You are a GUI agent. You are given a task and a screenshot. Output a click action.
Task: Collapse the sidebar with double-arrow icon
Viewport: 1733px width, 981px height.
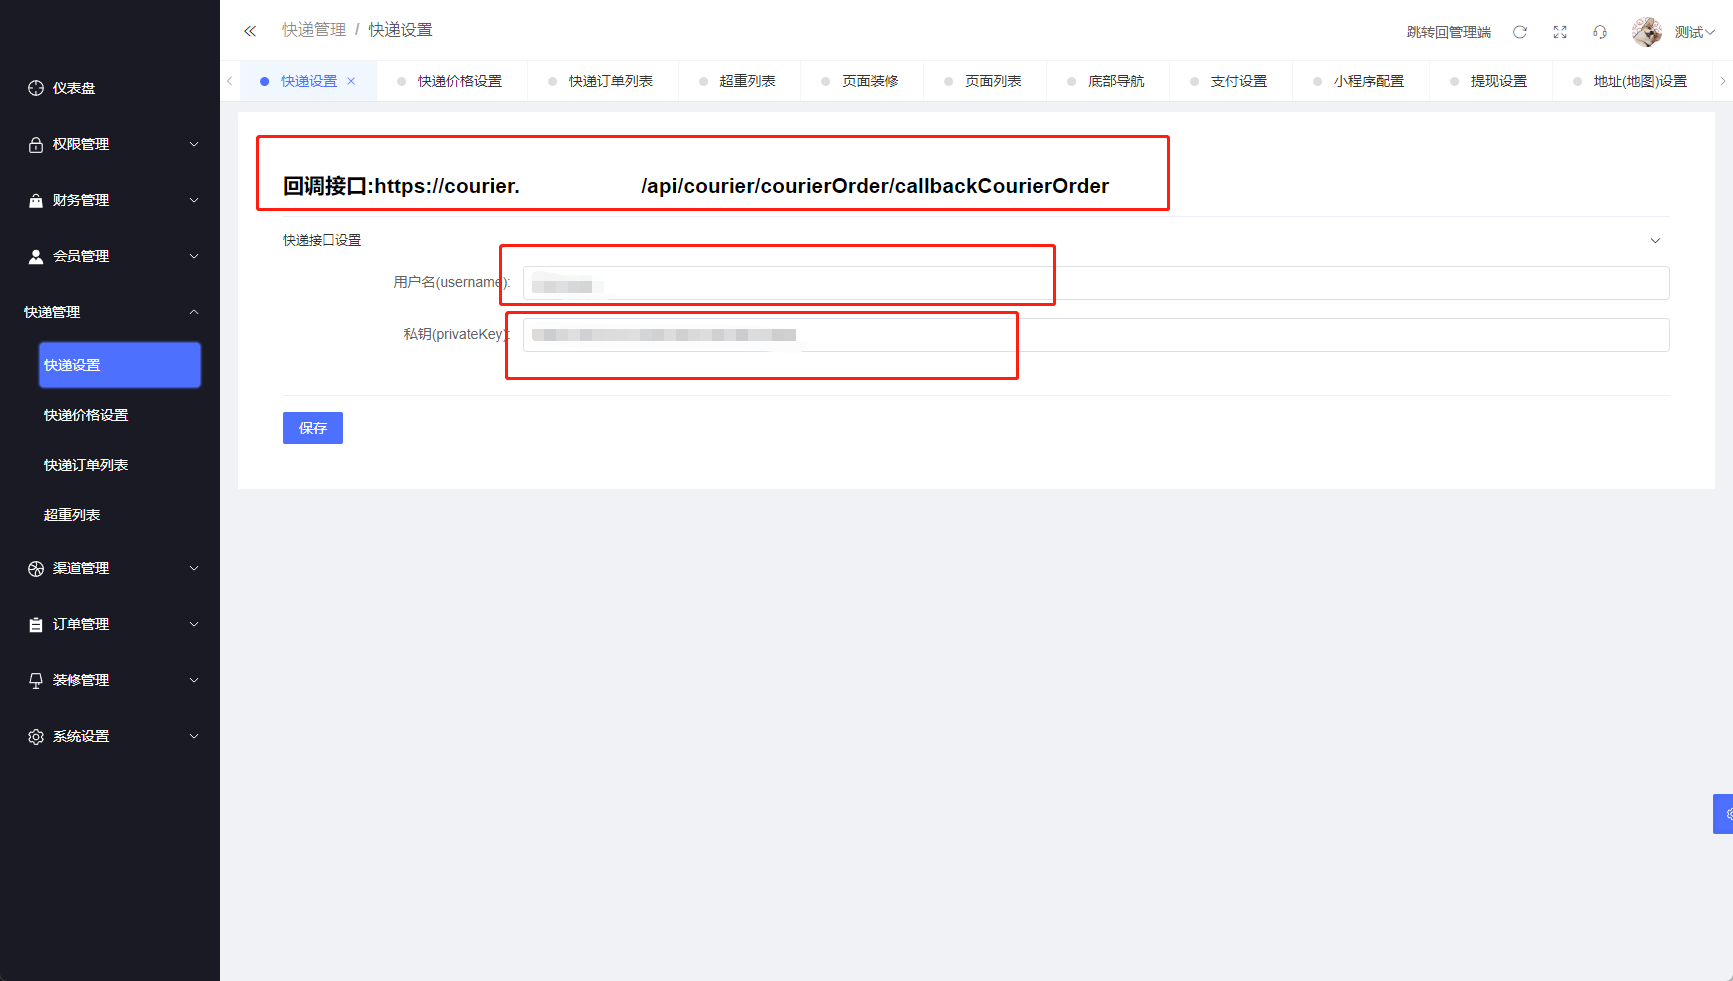point(250,31)
